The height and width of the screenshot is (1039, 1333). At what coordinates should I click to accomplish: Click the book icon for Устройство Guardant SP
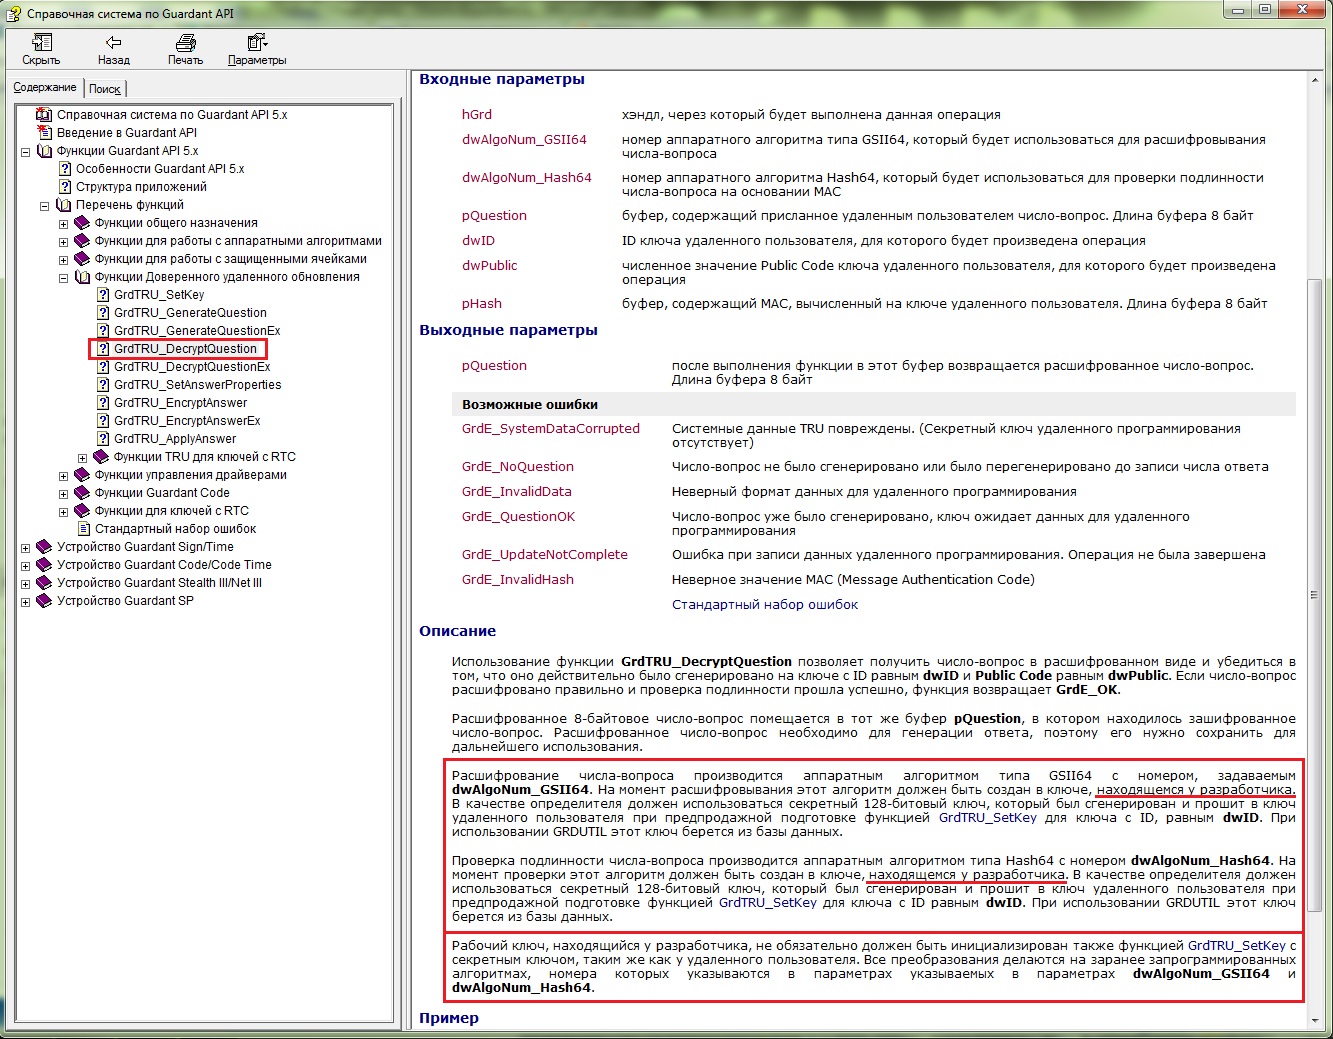click(44, 601)
